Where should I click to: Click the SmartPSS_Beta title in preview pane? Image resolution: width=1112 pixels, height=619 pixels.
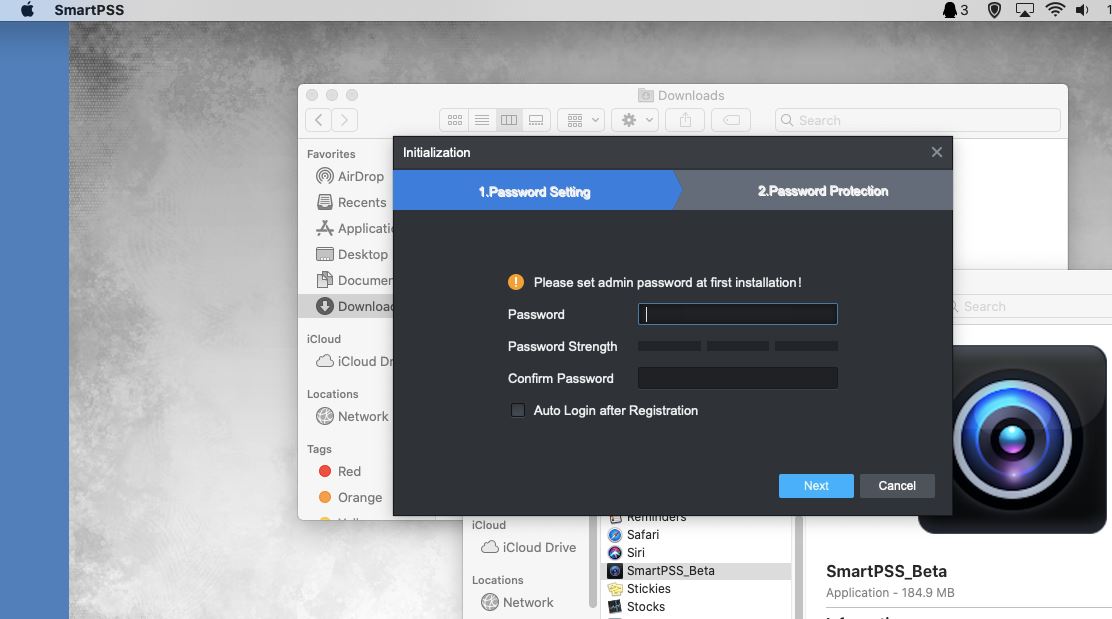(x=886, y=571)
